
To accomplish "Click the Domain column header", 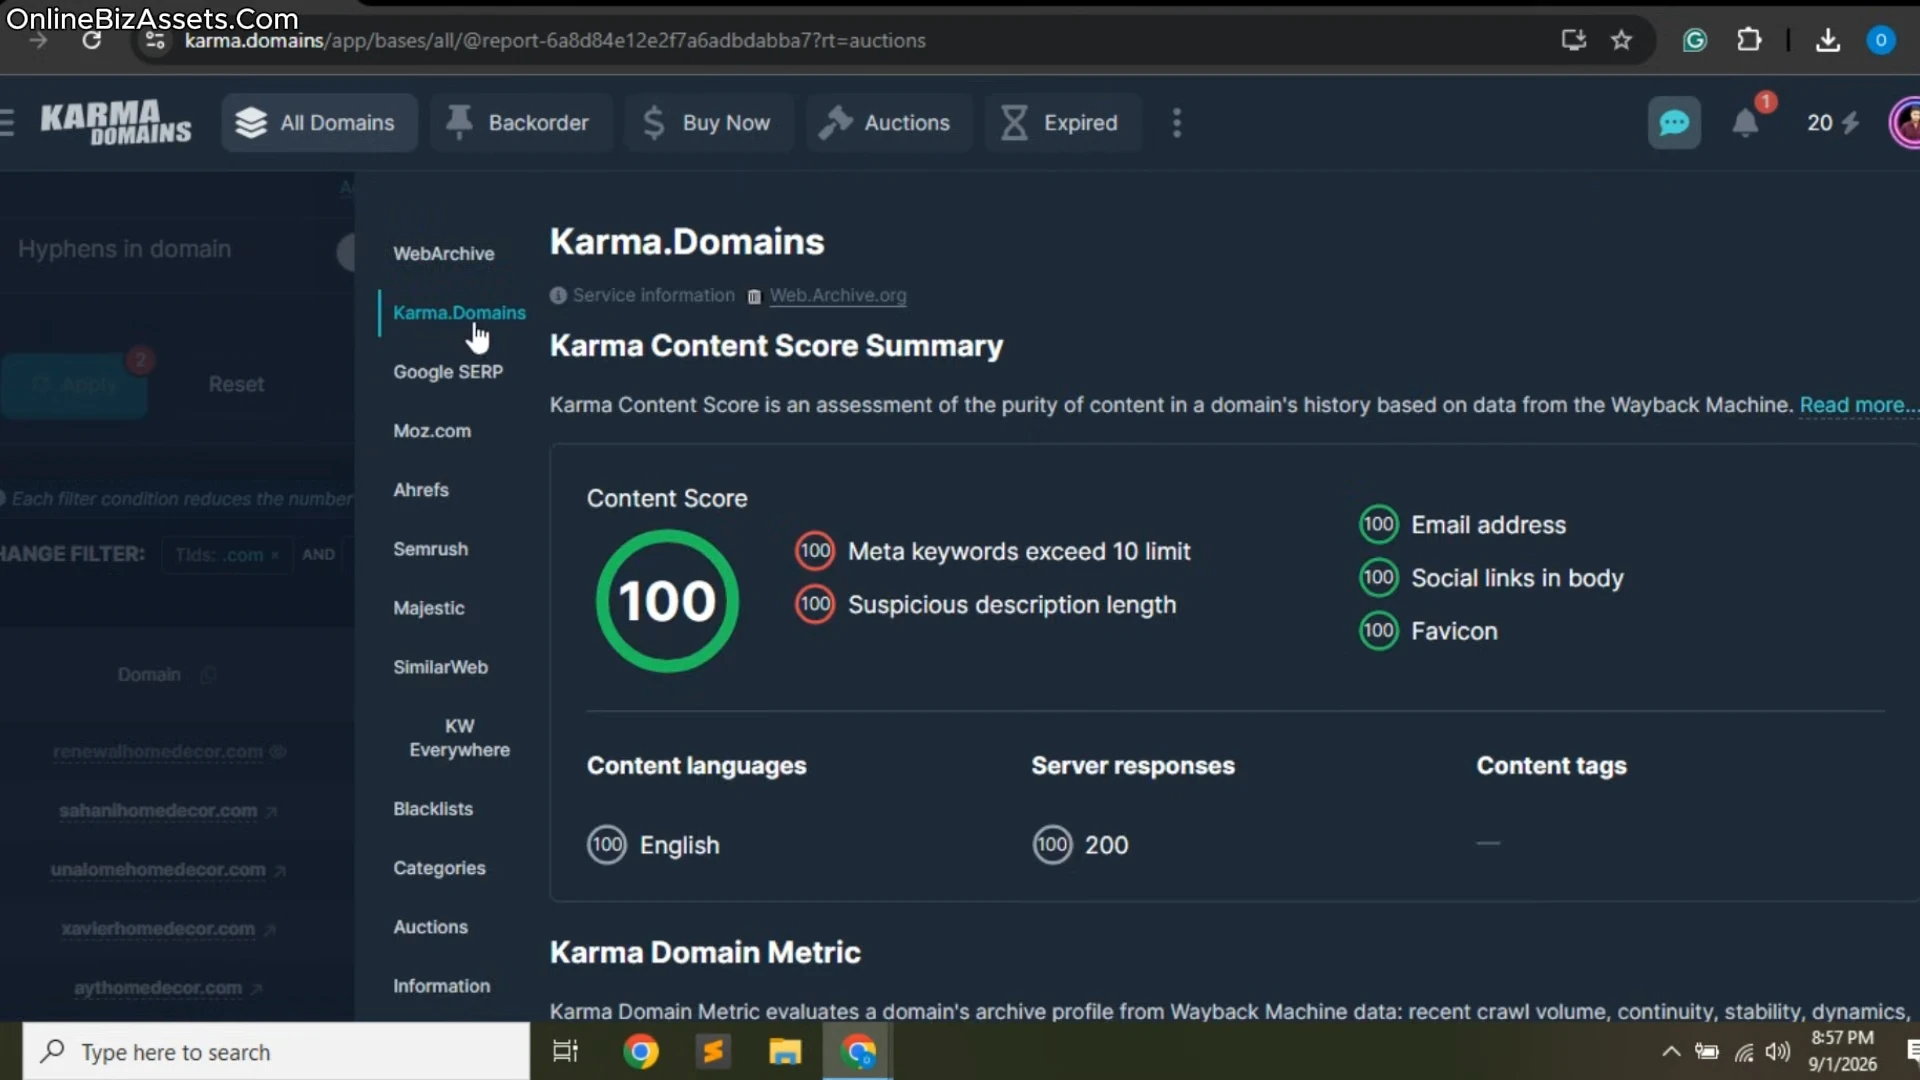I will coord(149,675).
